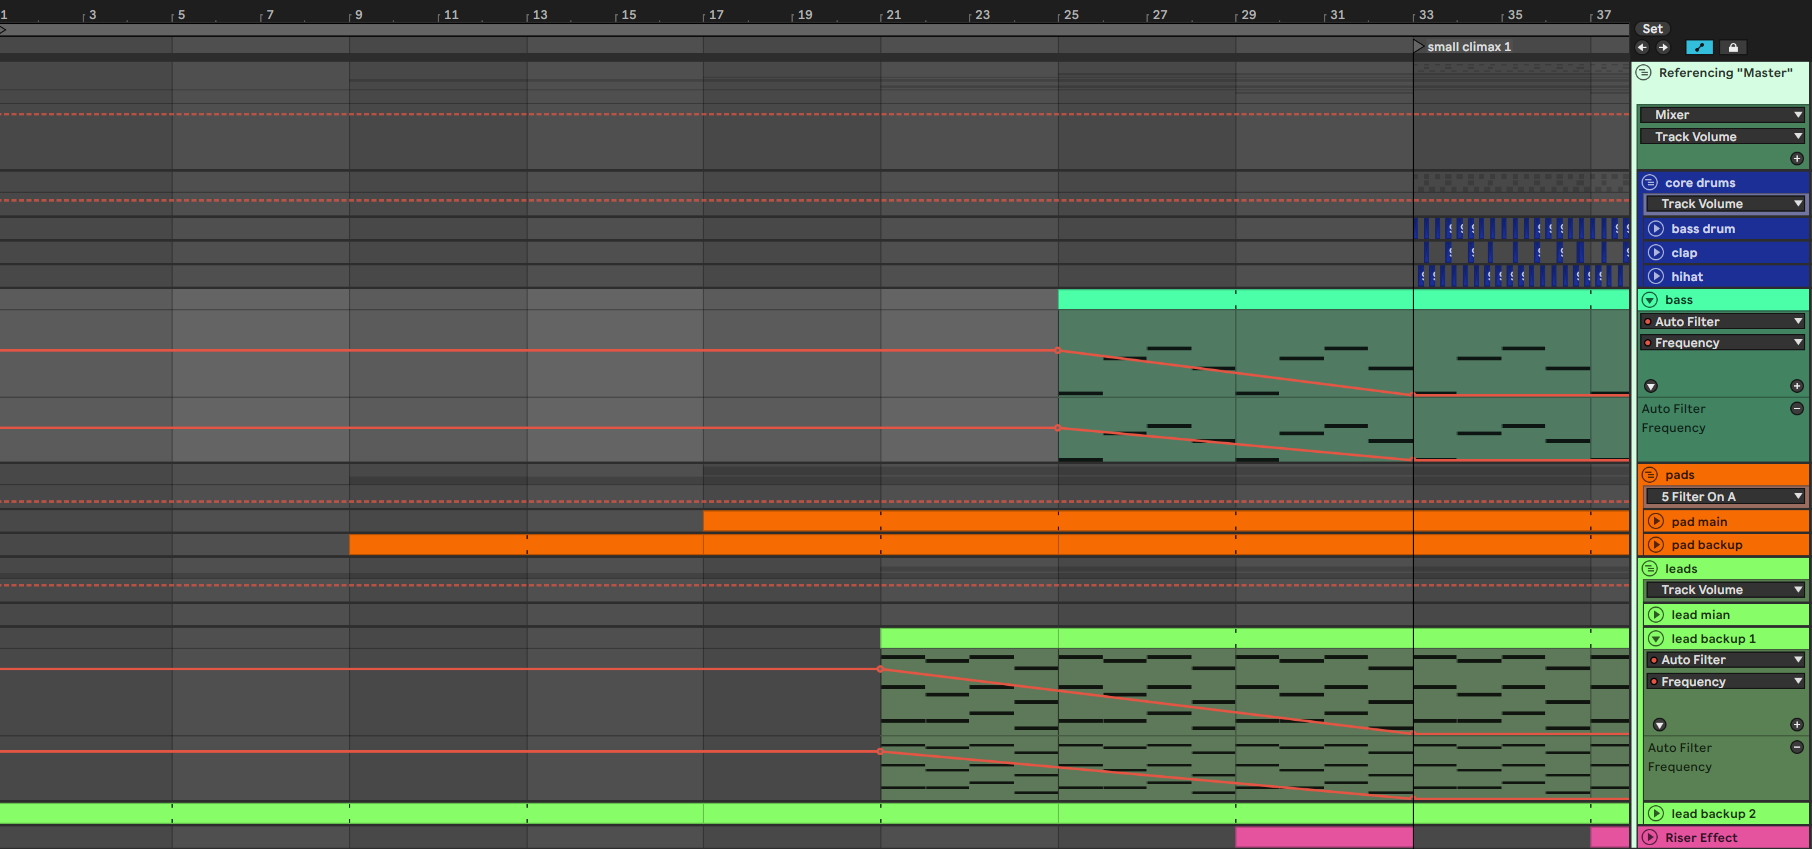Viewport: 1812px width, 849px height.
Task: Click the pads group fold icon
Action: [x=1650, y=475]
